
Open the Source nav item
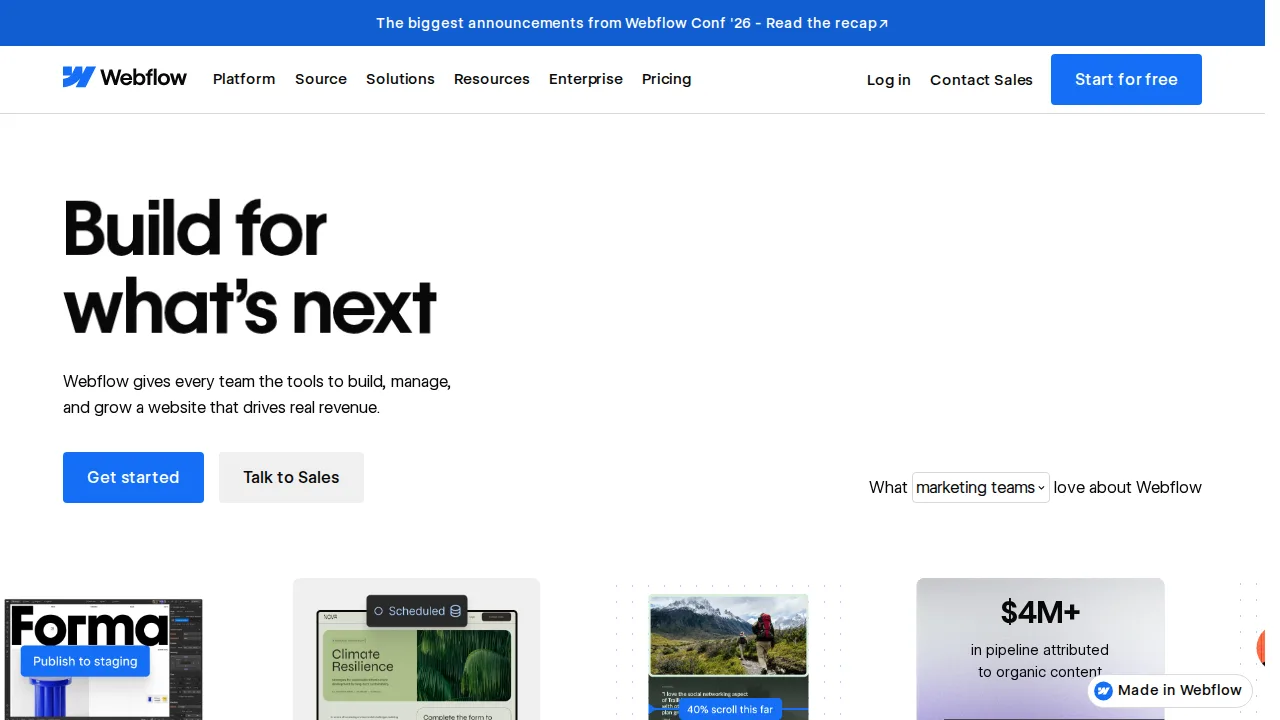pyautogui.click(x=321, y=79)
